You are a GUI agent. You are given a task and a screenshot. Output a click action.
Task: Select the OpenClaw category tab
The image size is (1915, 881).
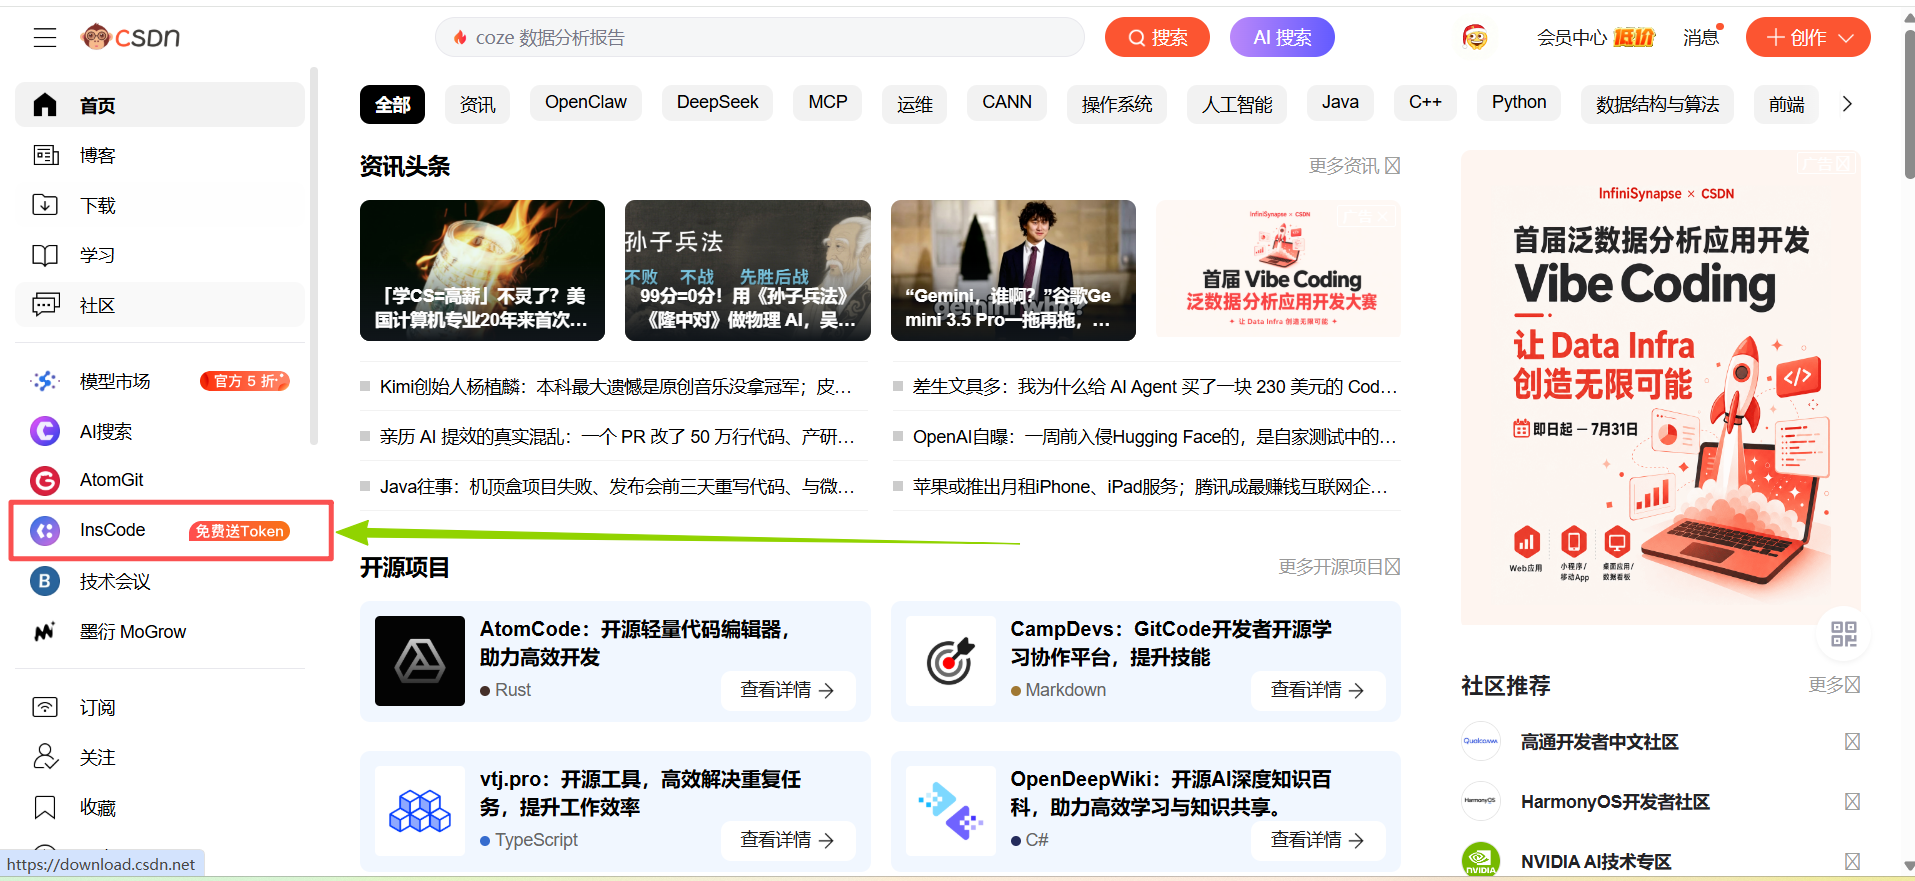pyautogui.click(x=586, y=103)
